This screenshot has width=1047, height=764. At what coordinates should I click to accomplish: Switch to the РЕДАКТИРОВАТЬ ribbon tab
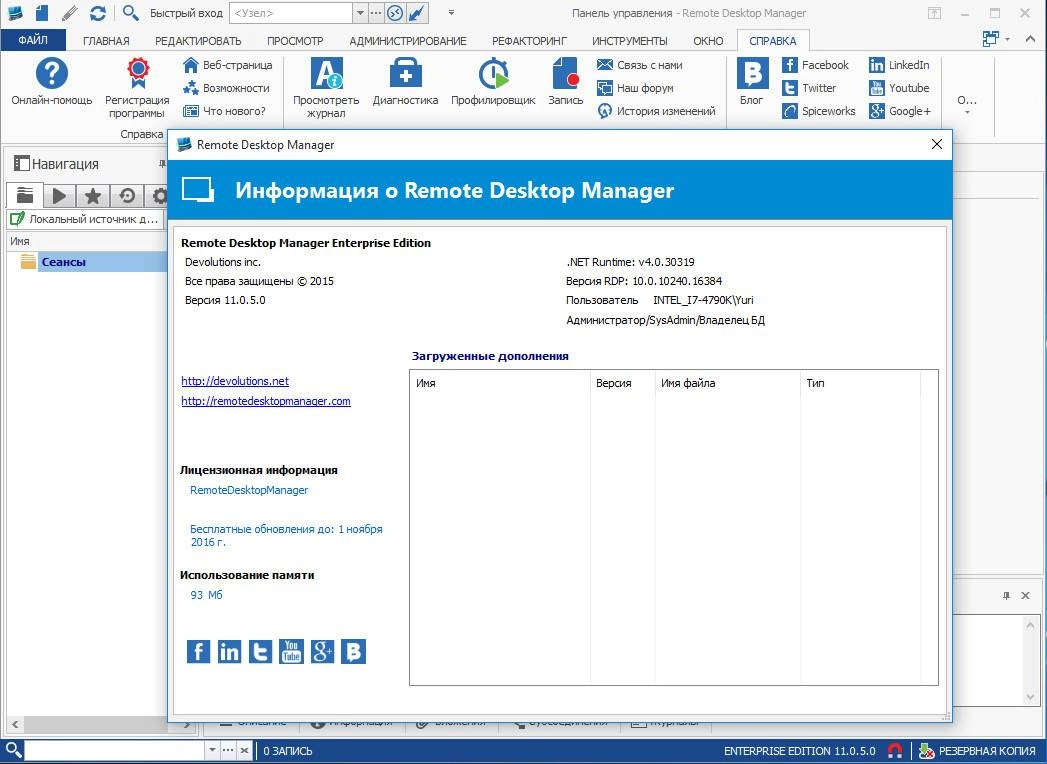coord(198,41)
